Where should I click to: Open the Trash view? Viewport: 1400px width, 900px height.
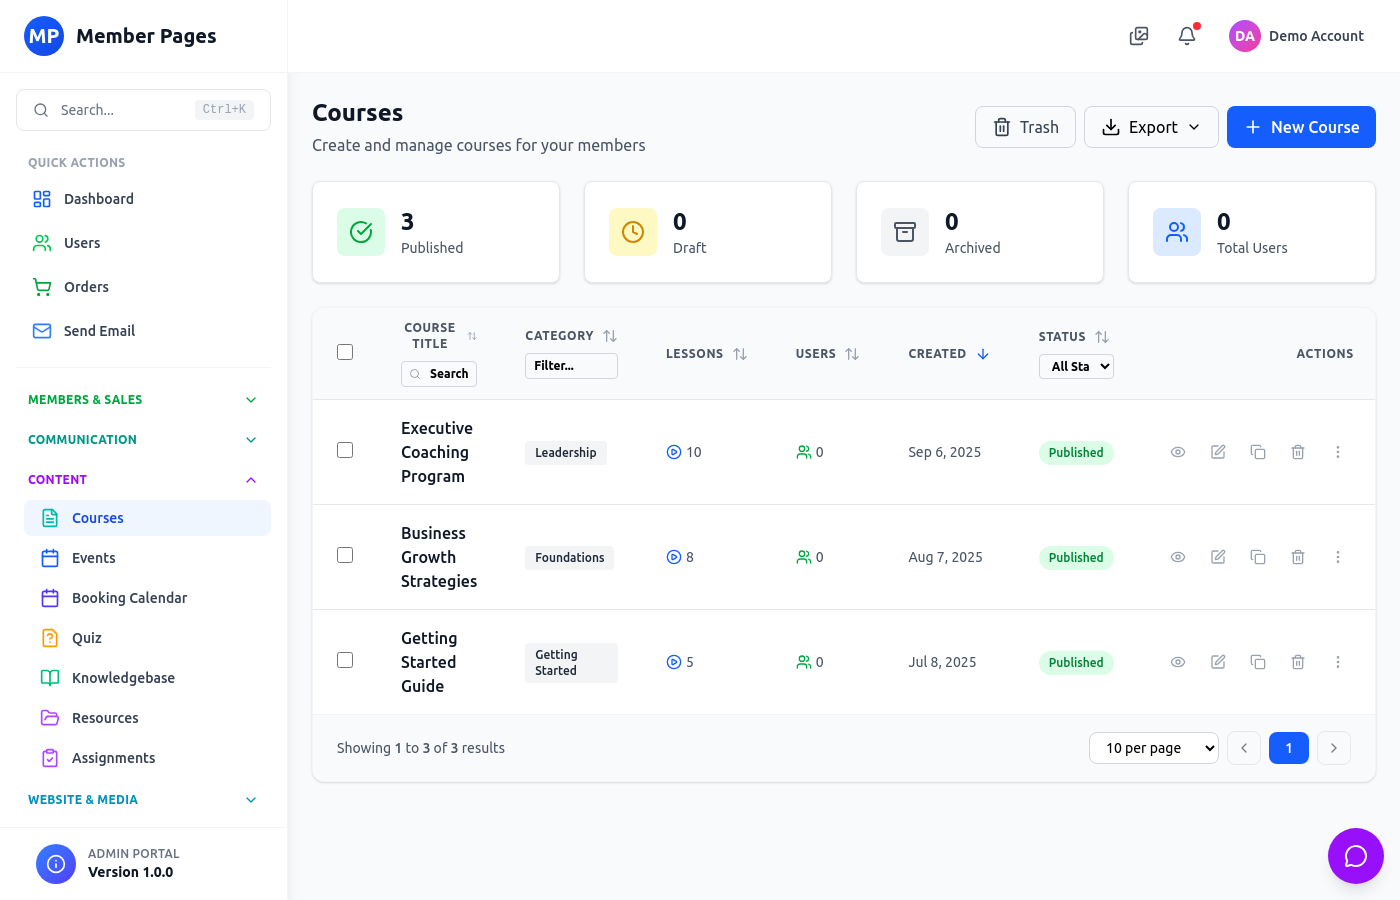tap(1025, 127)
